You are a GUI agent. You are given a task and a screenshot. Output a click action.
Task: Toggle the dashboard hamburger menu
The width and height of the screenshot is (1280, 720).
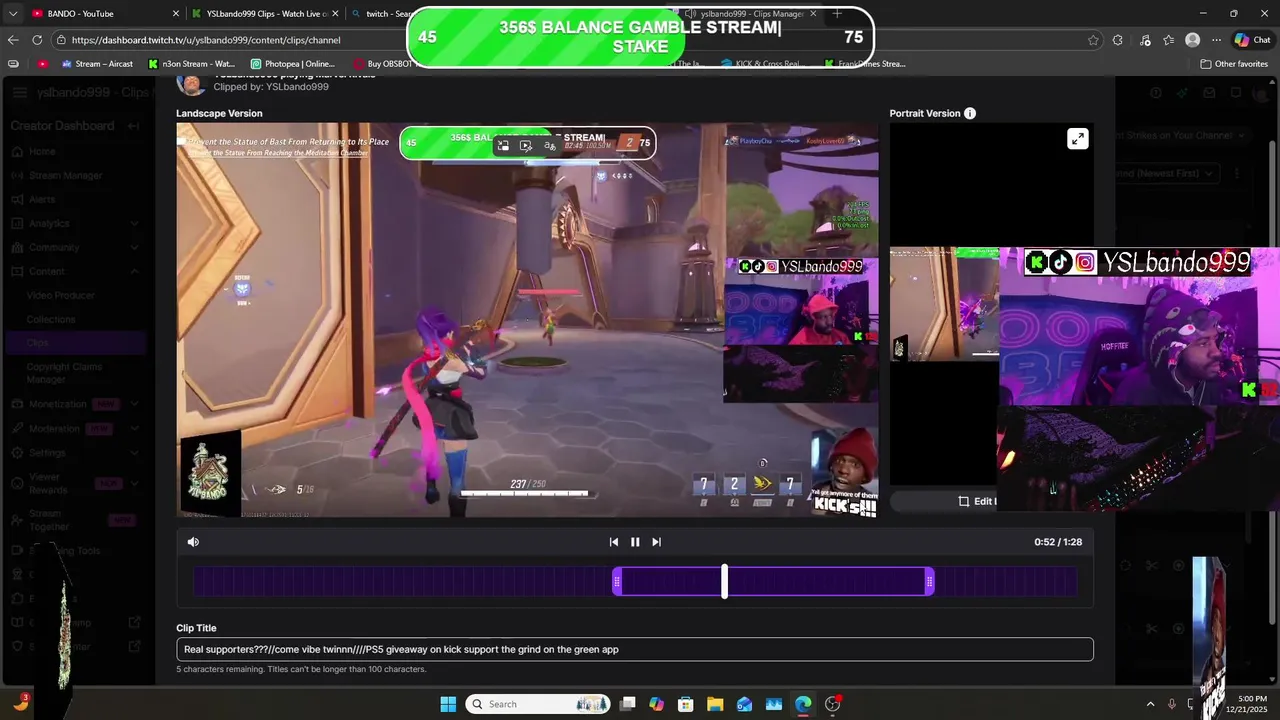tap(20, 92)
